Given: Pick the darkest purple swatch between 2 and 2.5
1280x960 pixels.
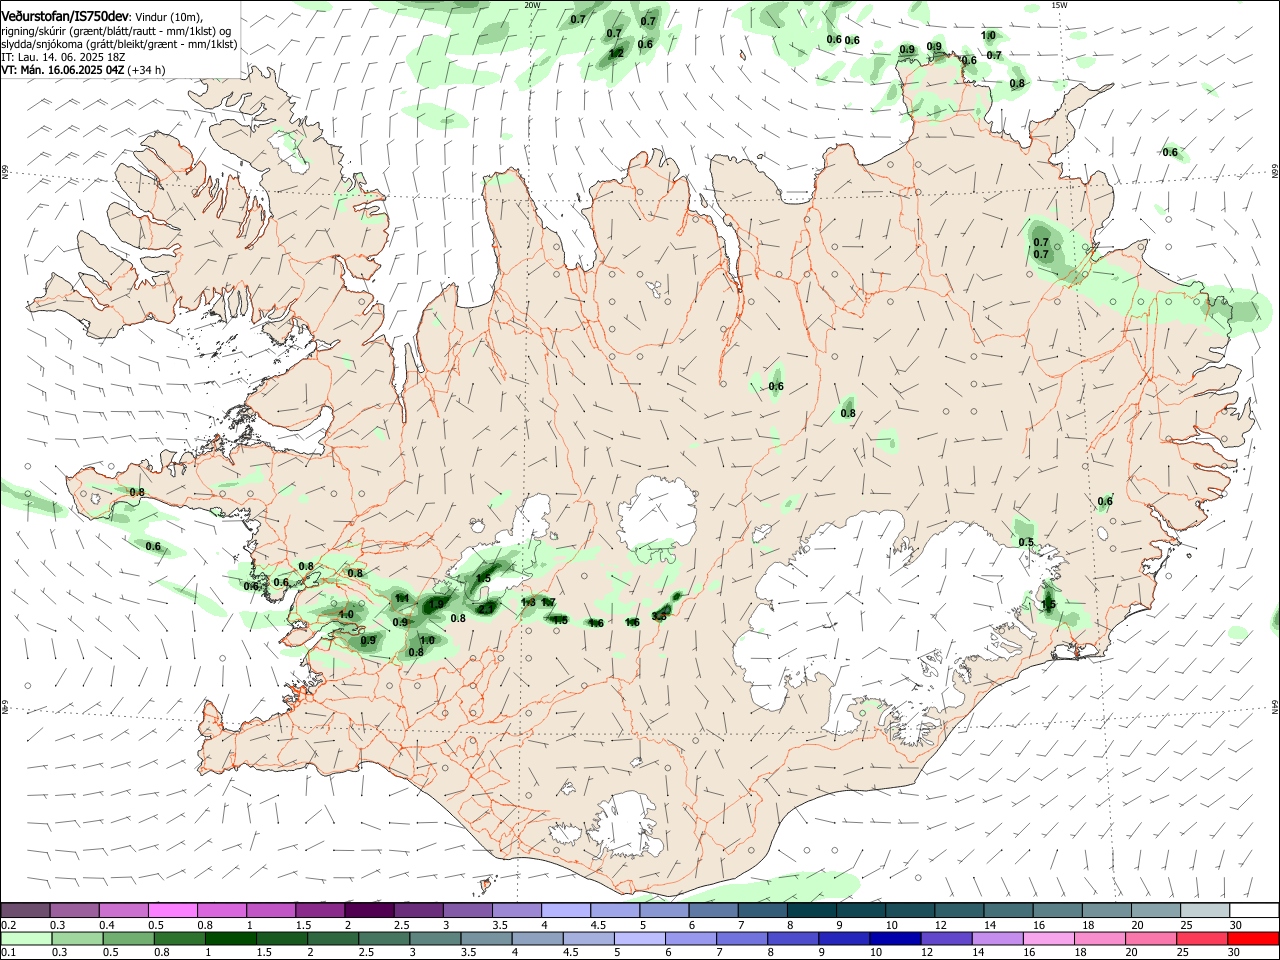Looking at the screenshot, I should click(369, 910).
